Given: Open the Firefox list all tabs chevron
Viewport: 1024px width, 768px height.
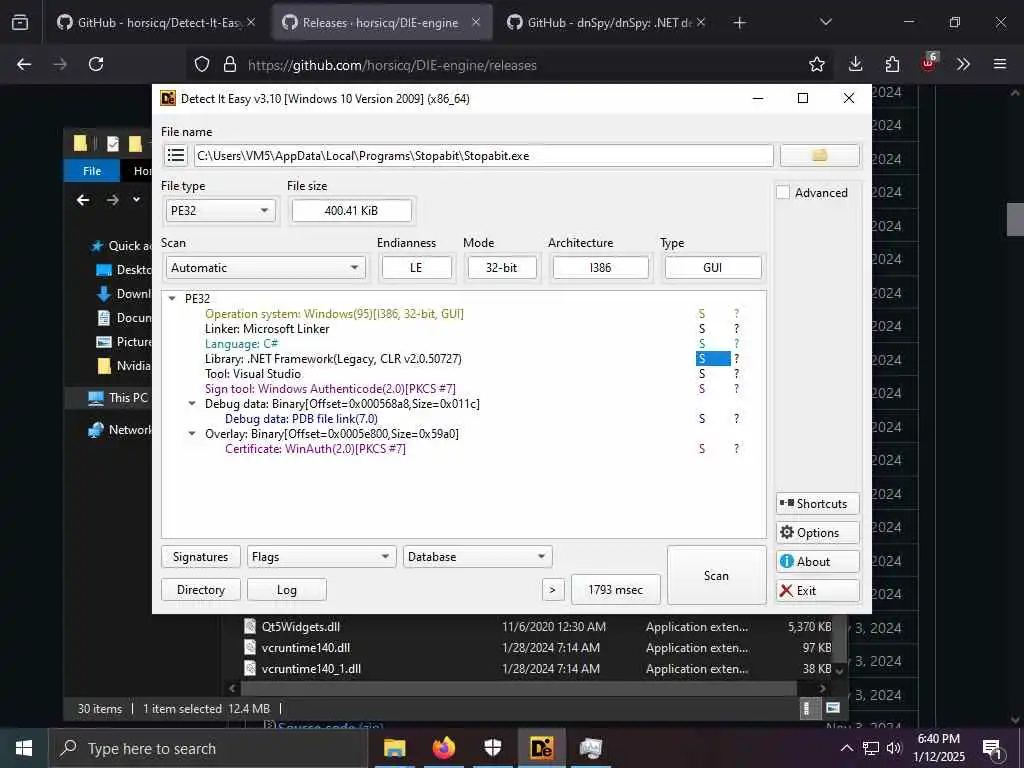Looking at the screenshot, I should 825,23.
